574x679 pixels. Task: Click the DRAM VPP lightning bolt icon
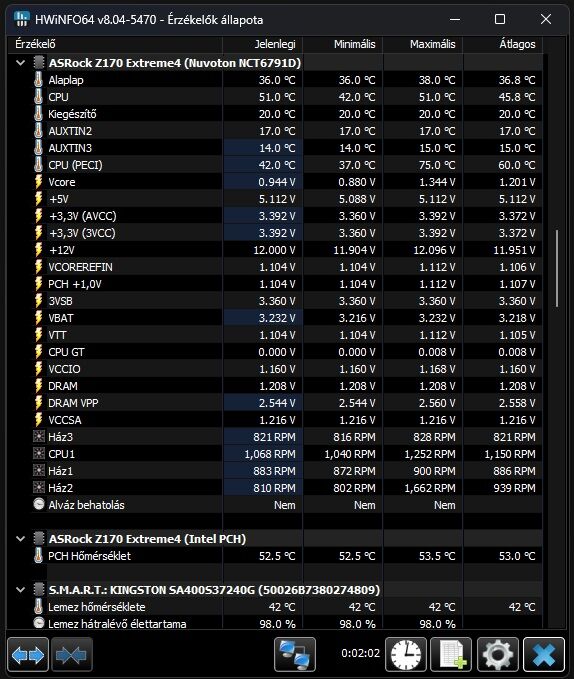[39, 403]
